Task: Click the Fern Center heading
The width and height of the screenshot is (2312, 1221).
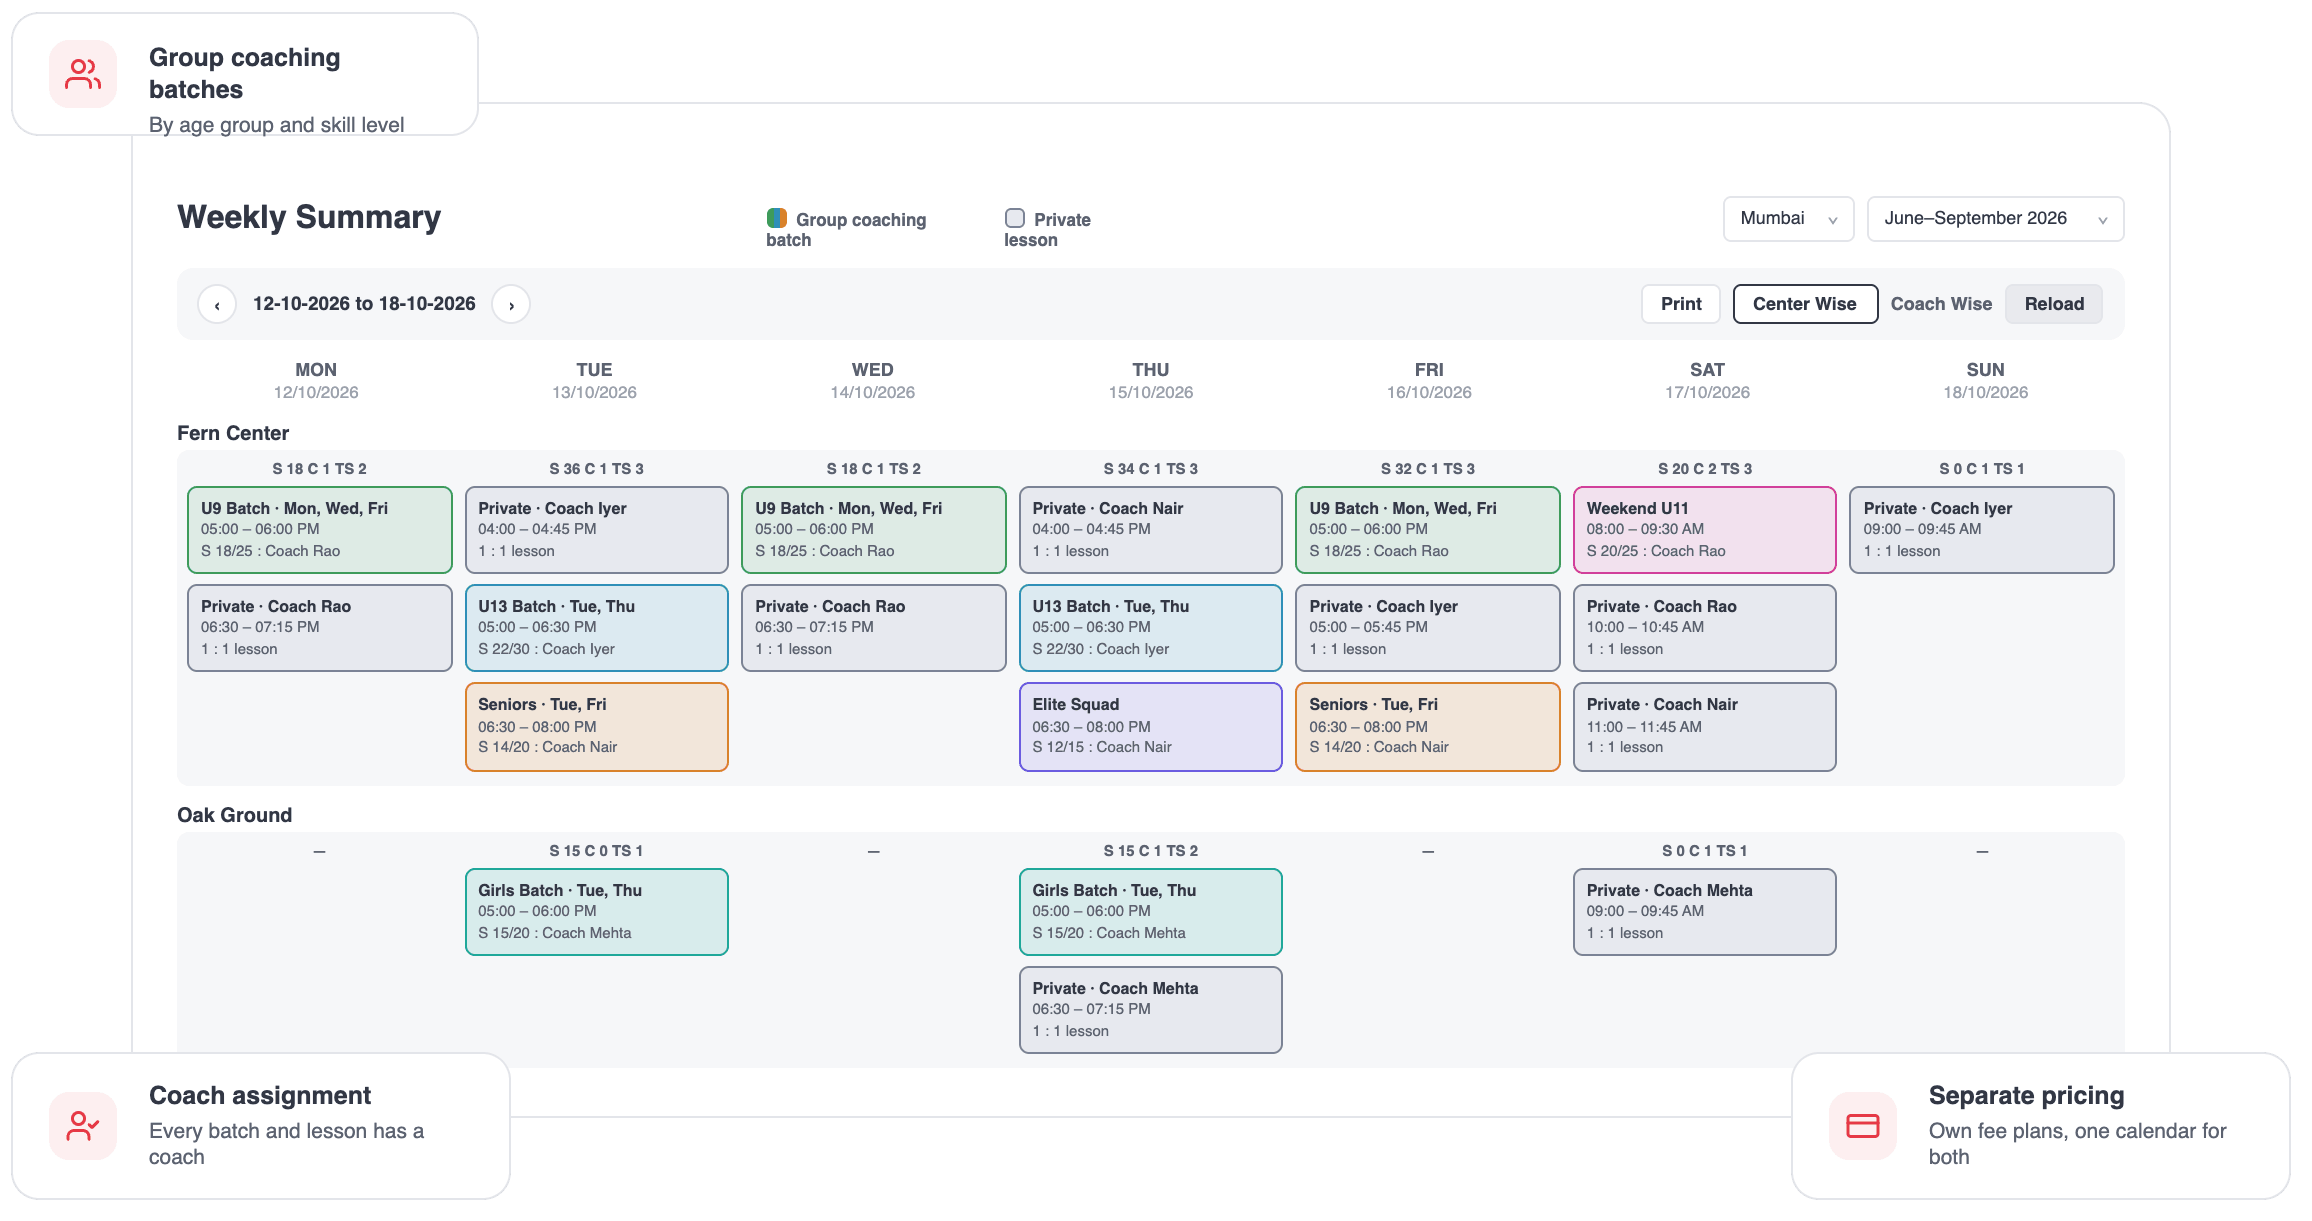Action: point(233,433)
